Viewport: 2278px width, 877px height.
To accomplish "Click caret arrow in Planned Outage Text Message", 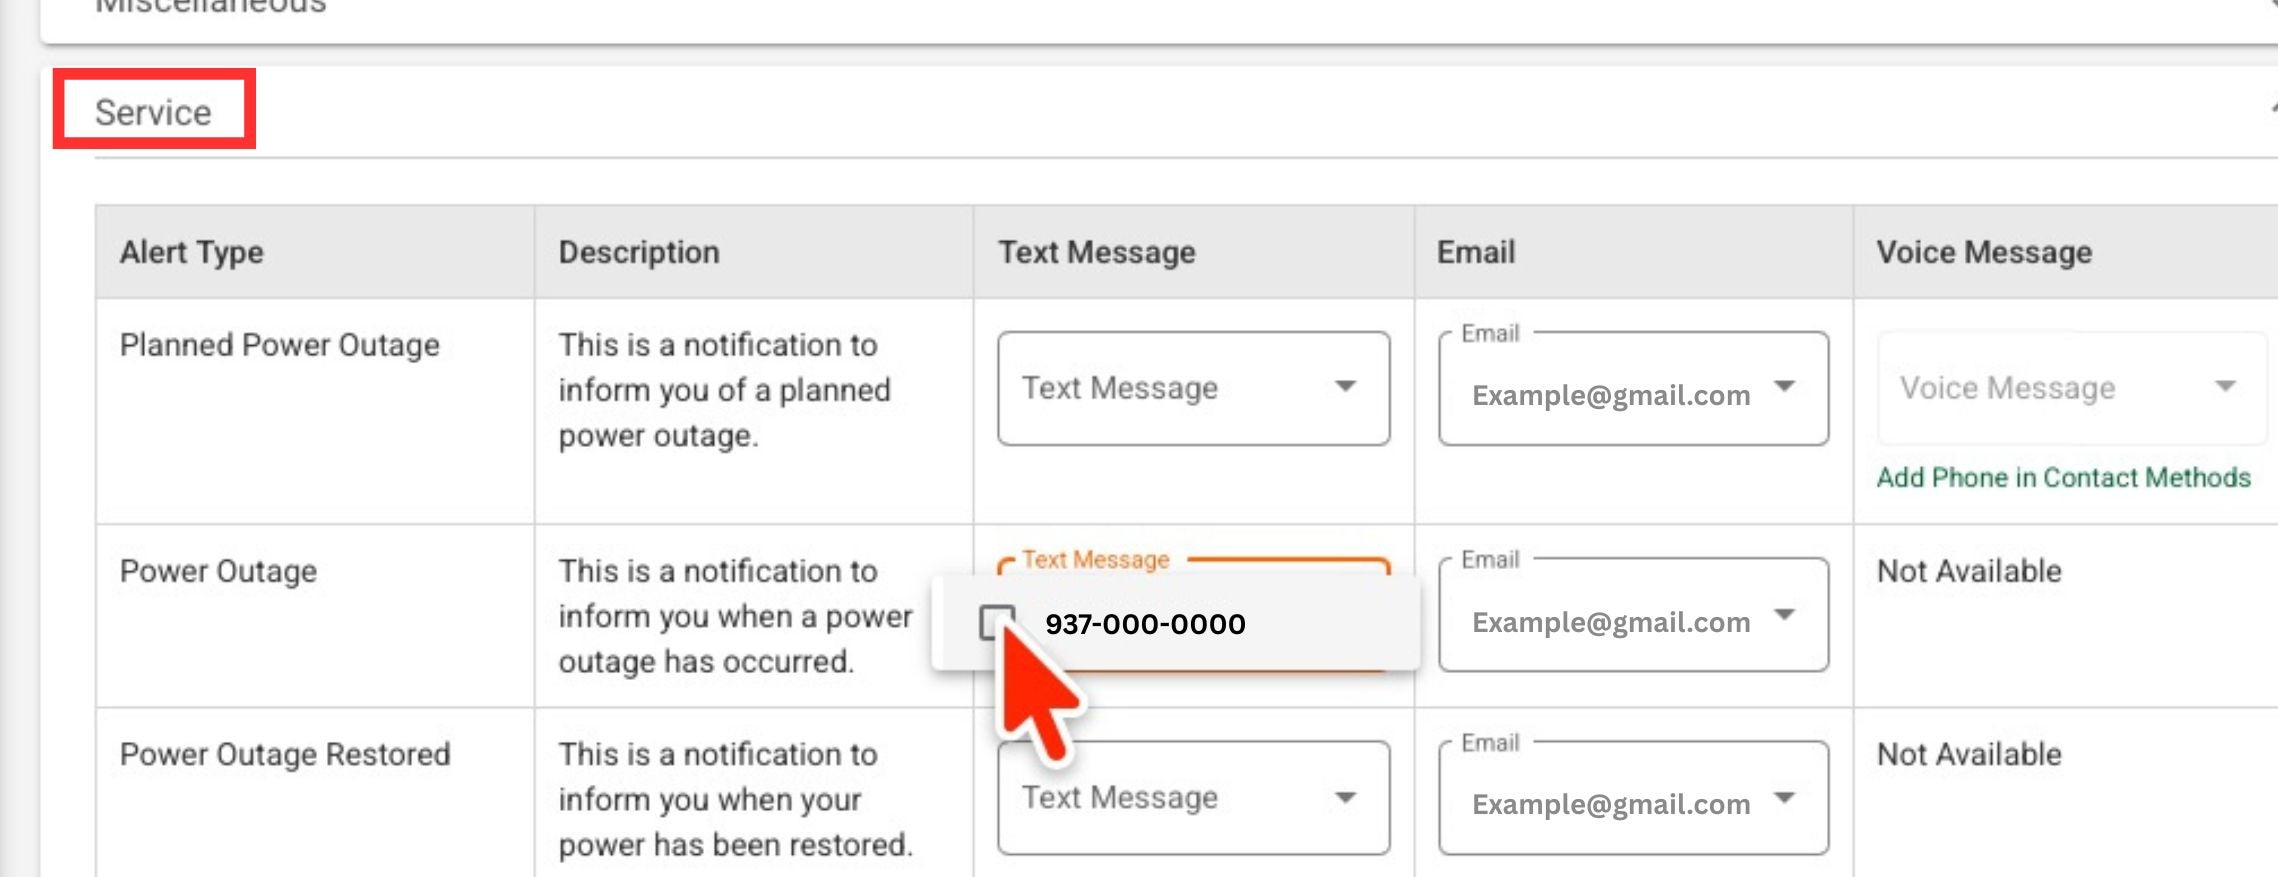I will (1346, 386).
